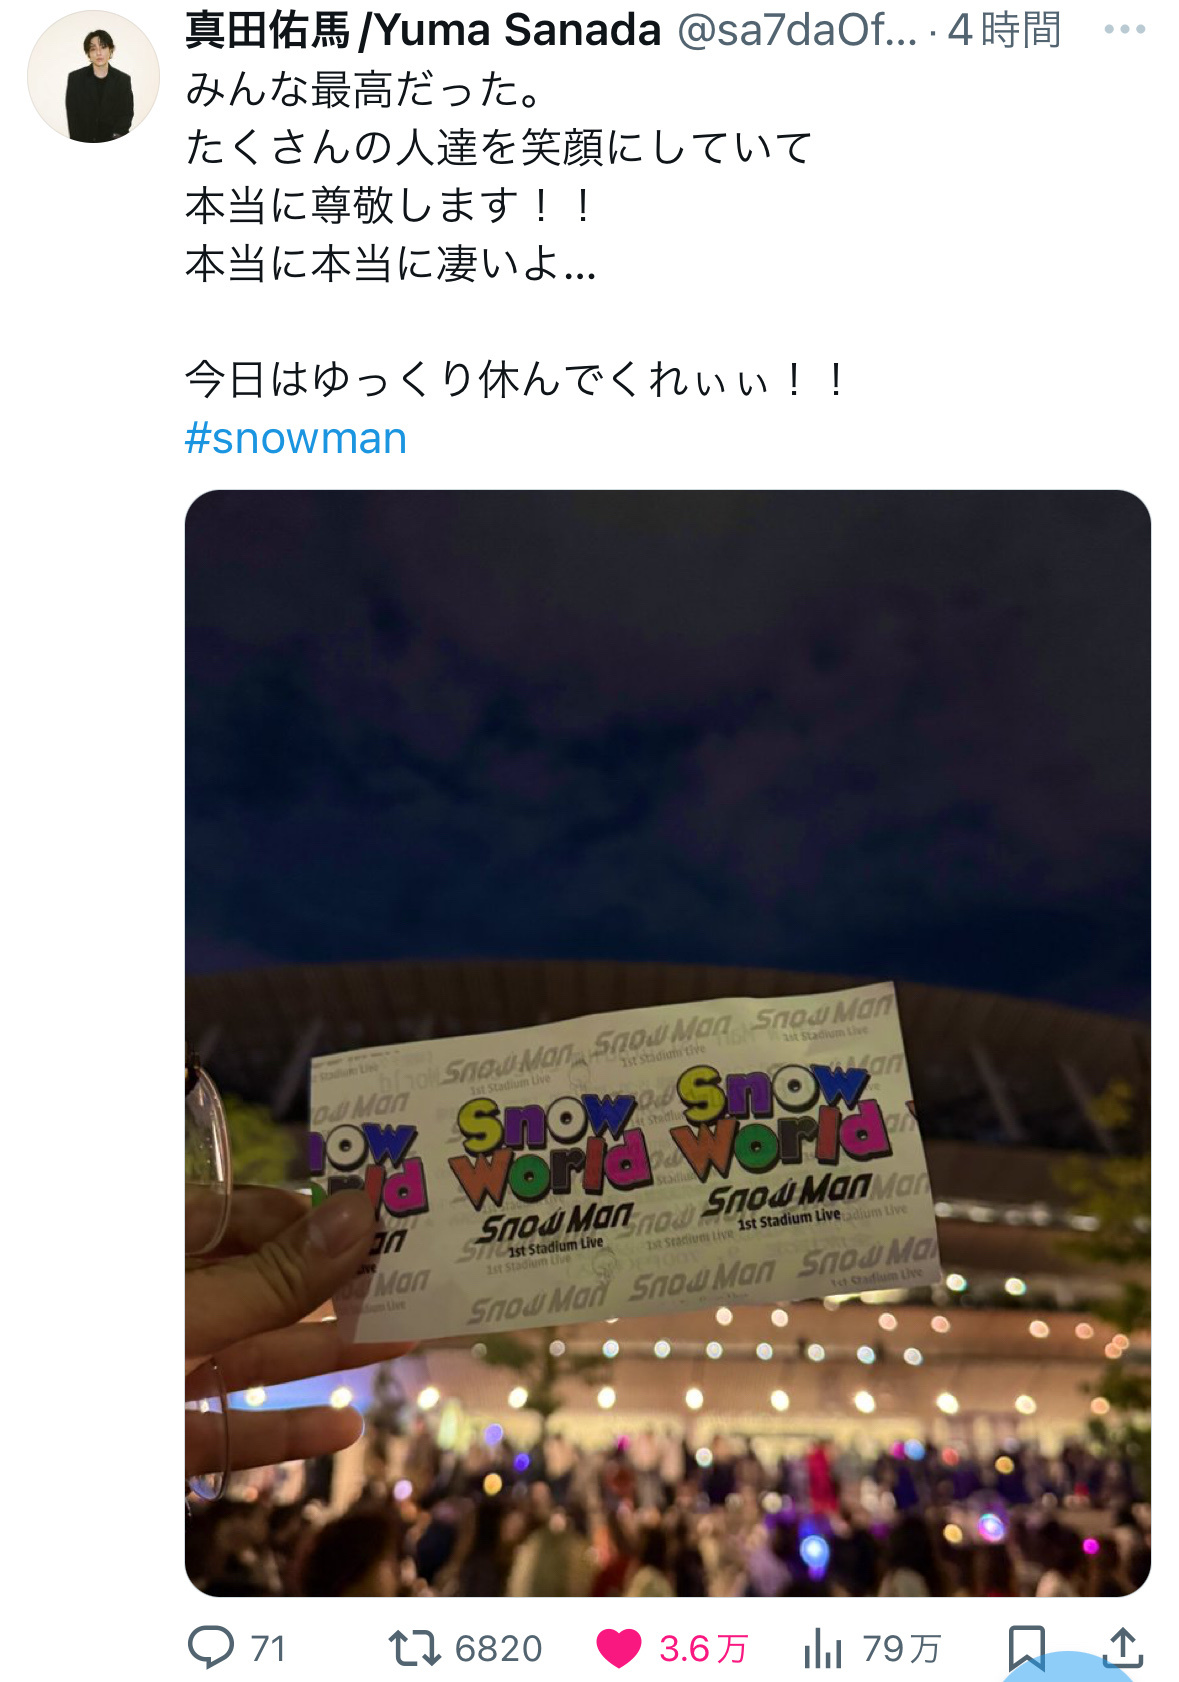Tap the like count 3.6万

[703, 1648]
